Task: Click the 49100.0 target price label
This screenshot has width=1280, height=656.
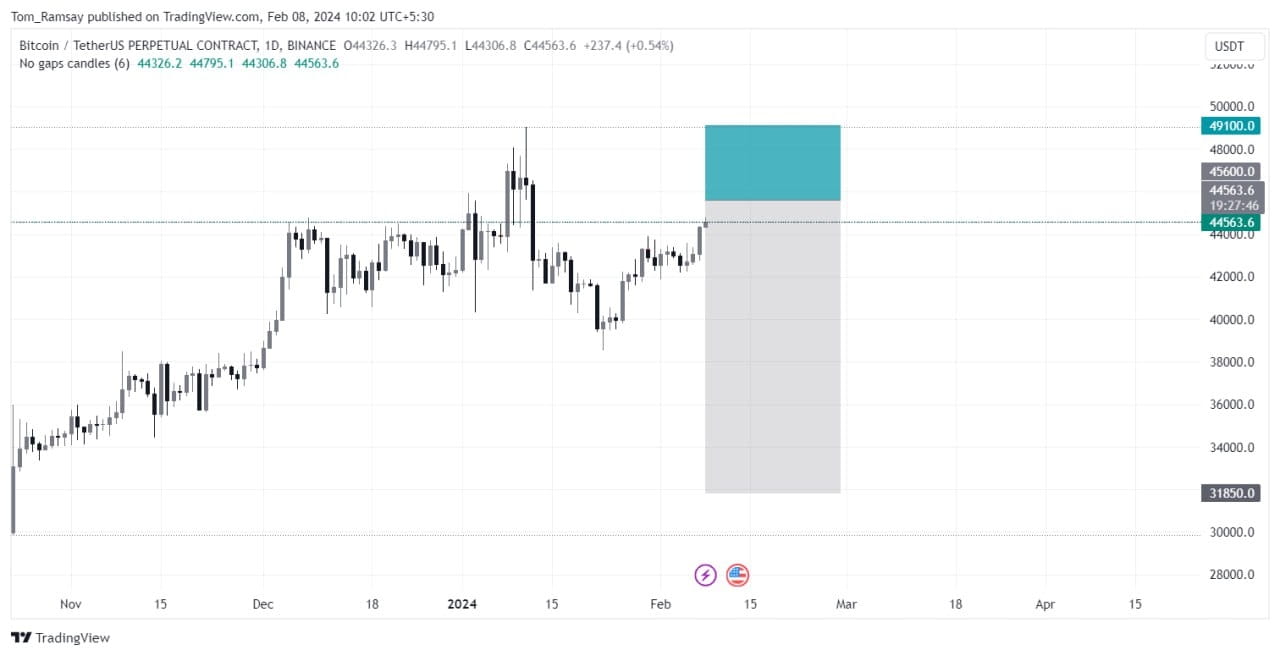Action: coord(1230,126)
